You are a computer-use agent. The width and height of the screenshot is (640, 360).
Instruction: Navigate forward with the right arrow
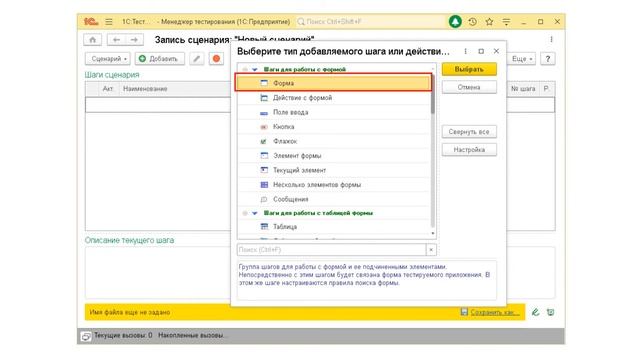click(134, 40)
